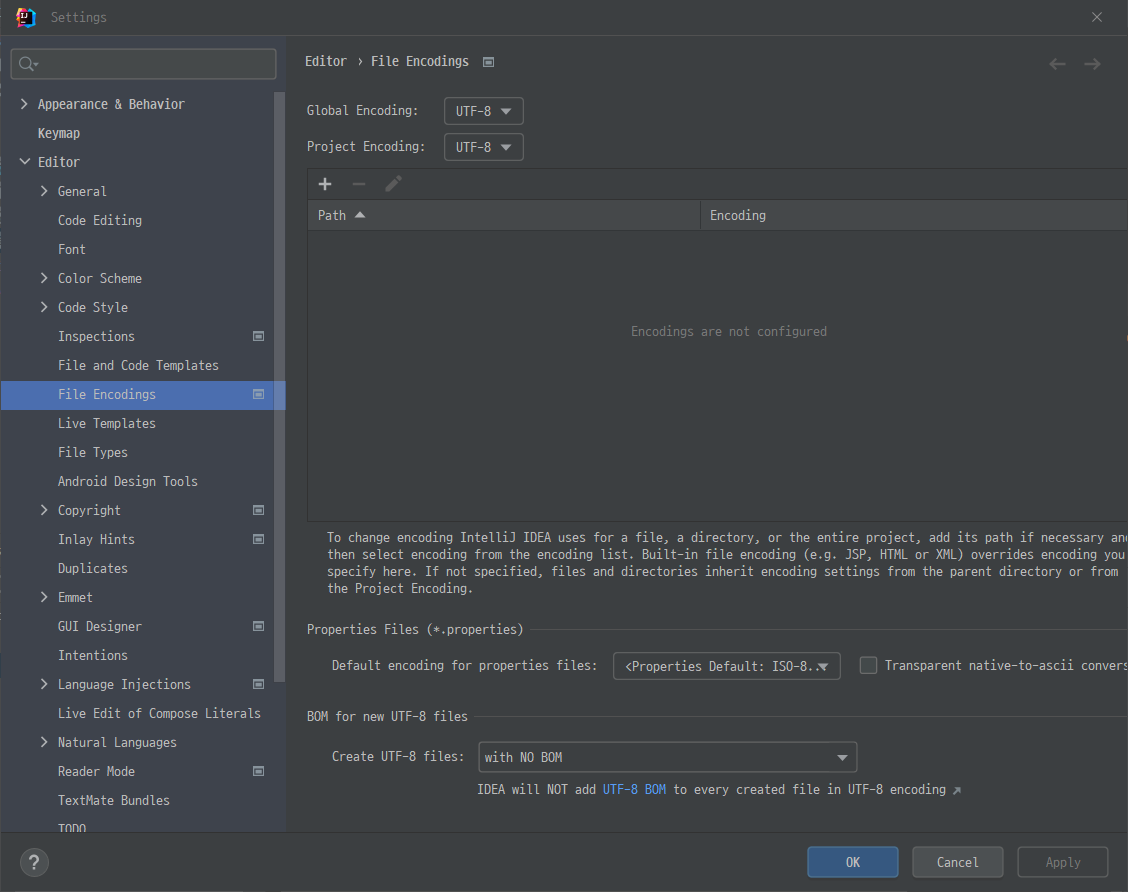Image resolution: width=1128 pixels, height=892 pixels.
Task: Expand the Copyright node chevron
Action: 44,510
